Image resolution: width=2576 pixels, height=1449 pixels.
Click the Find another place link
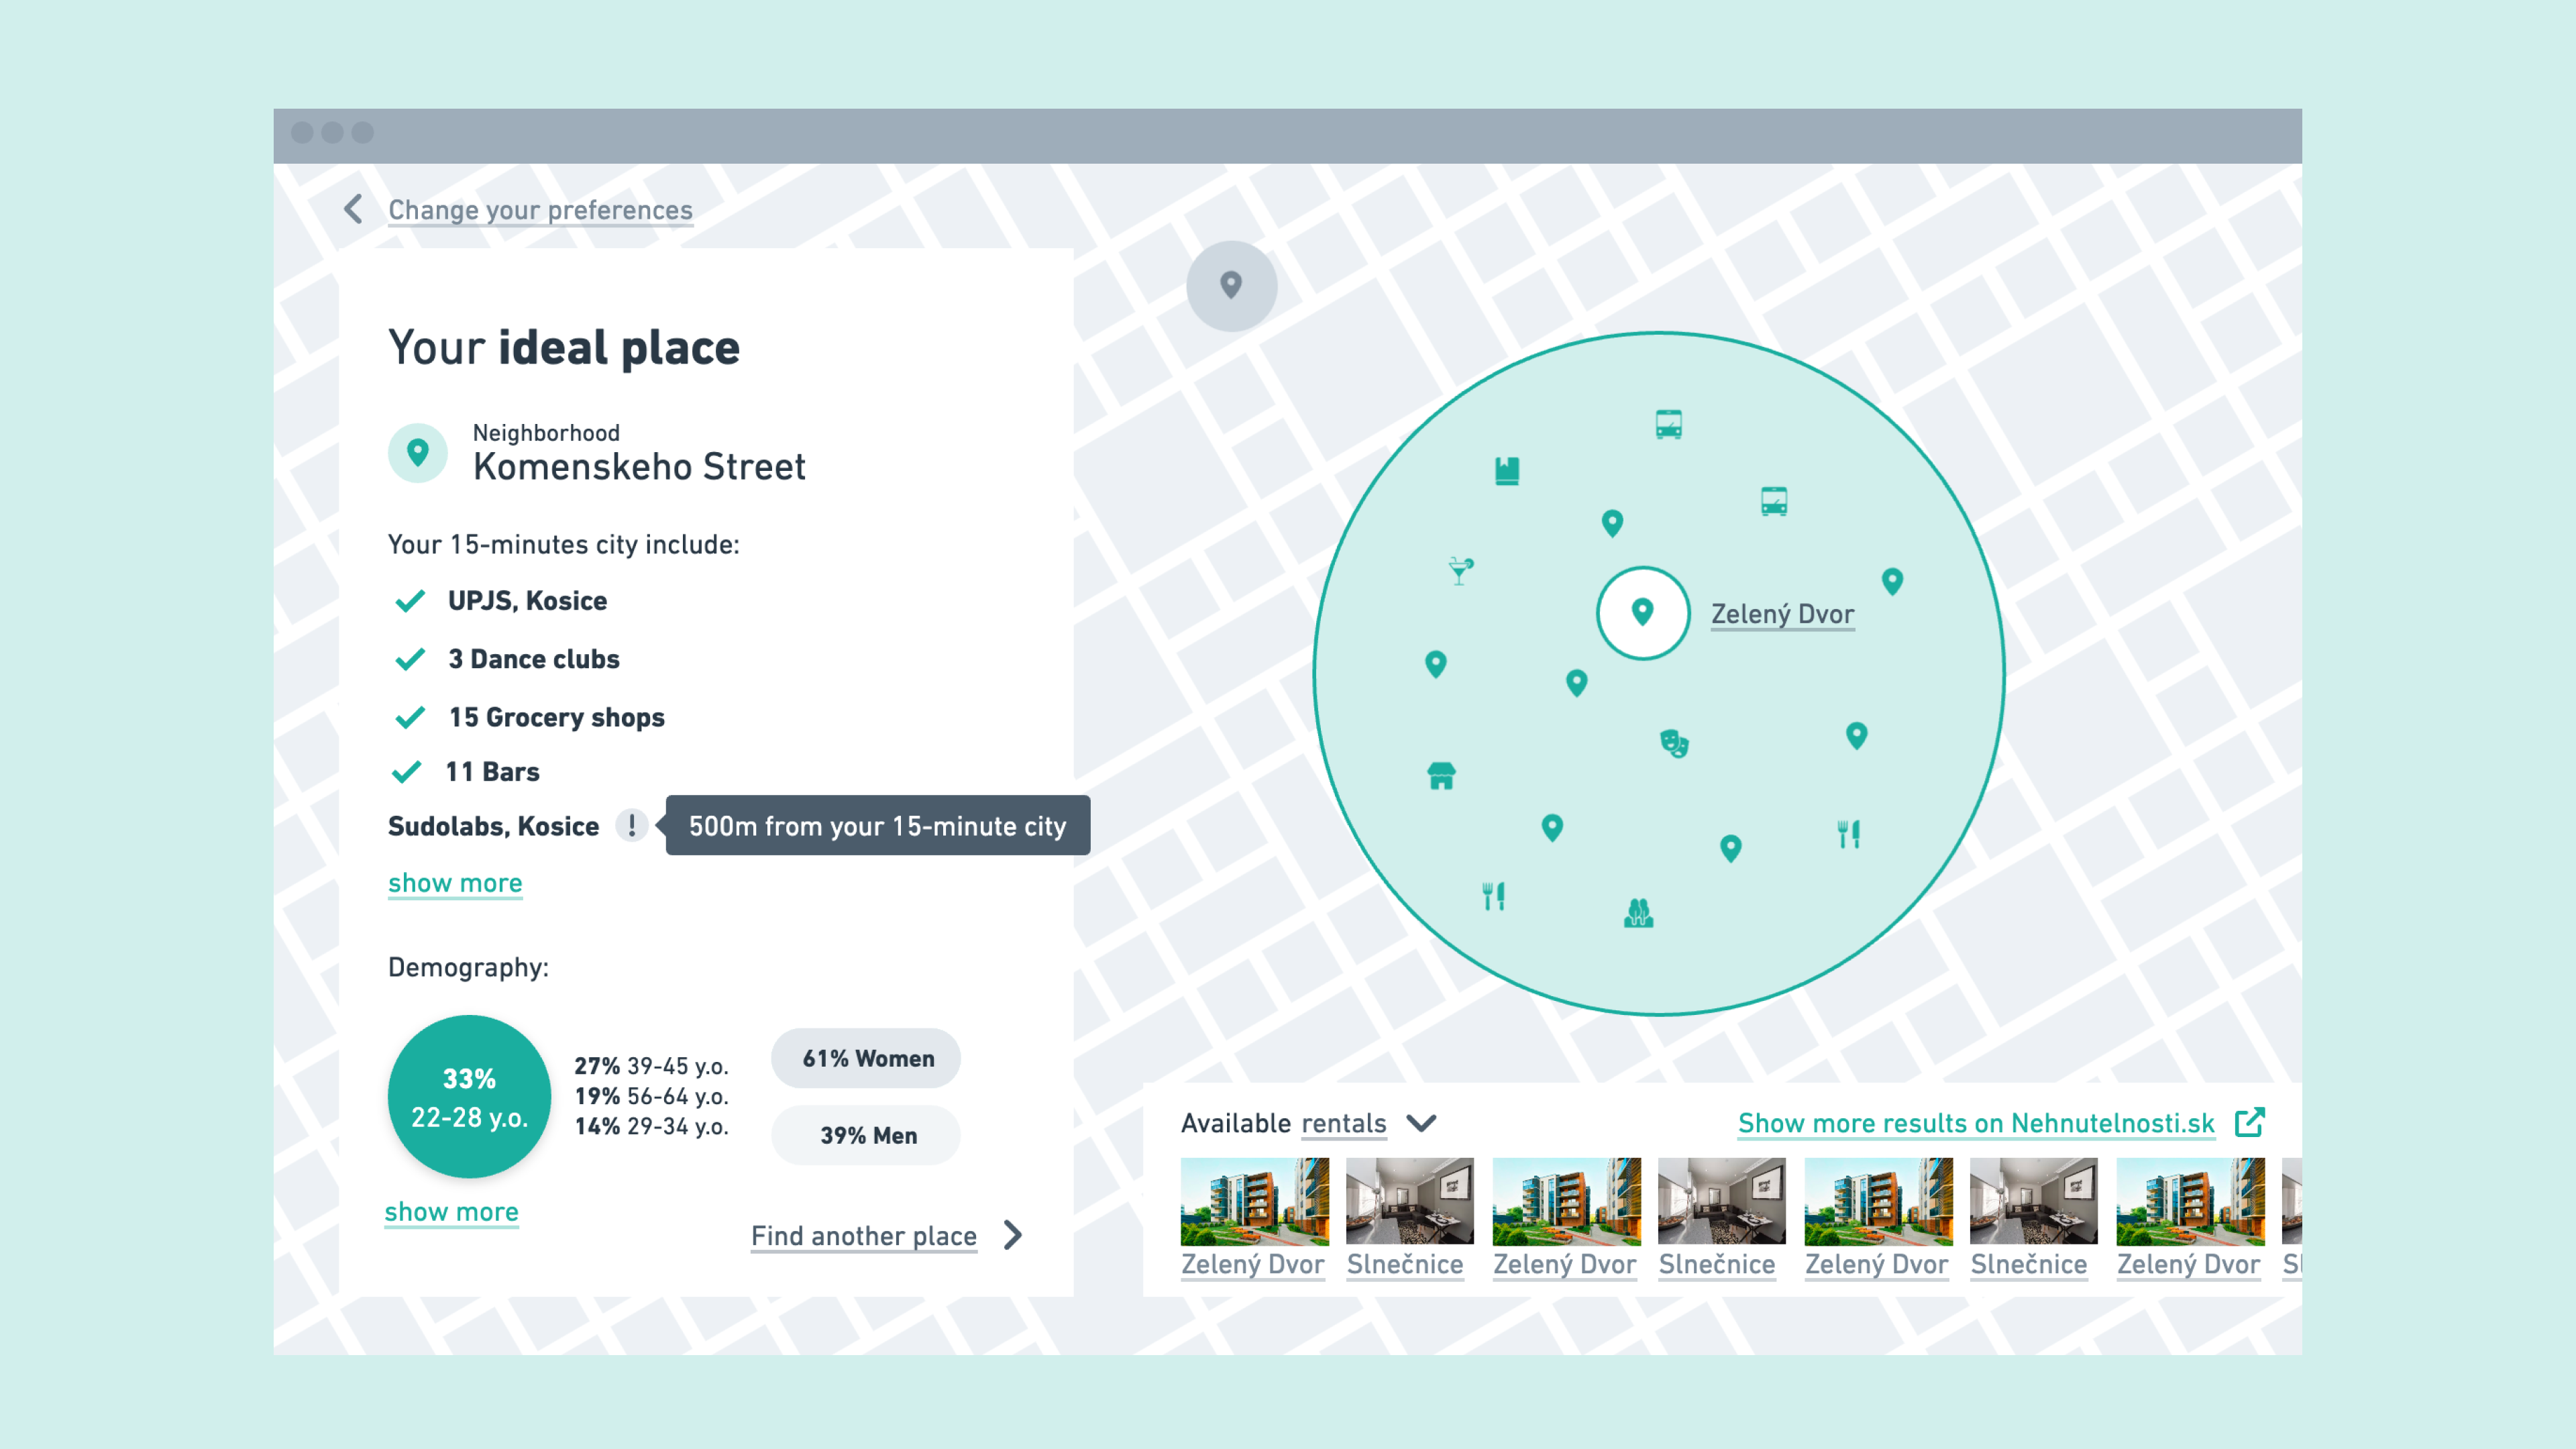coord(864,1236)
